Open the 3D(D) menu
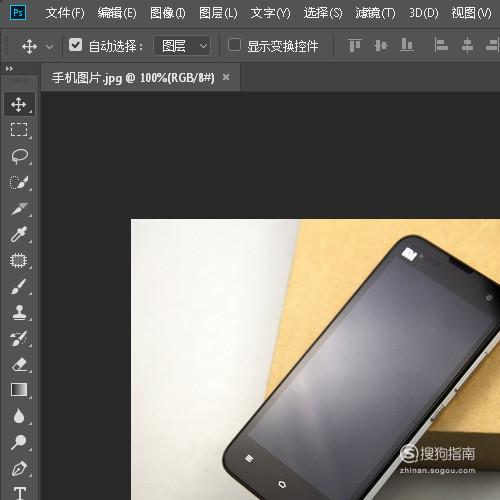The width and height of the screenshot is (500, 500). (x=424, y=13)
